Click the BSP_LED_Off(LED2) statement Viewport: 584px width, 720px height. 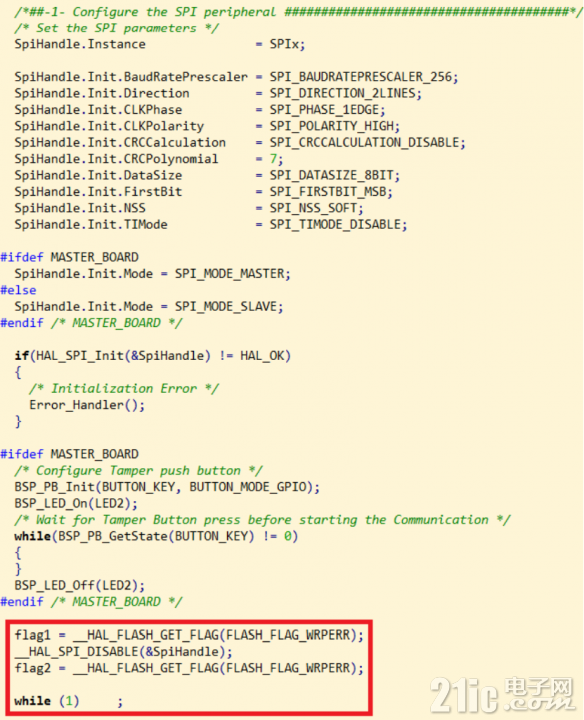pyautogui.click(x=79, y=585)
